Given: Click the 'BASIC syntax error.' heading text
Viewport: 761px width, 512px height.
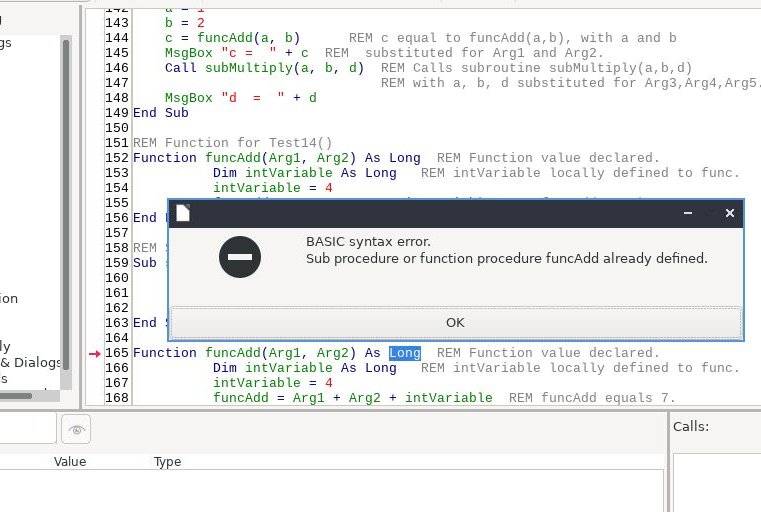Looking at the screenshot, I should (368, 242).
